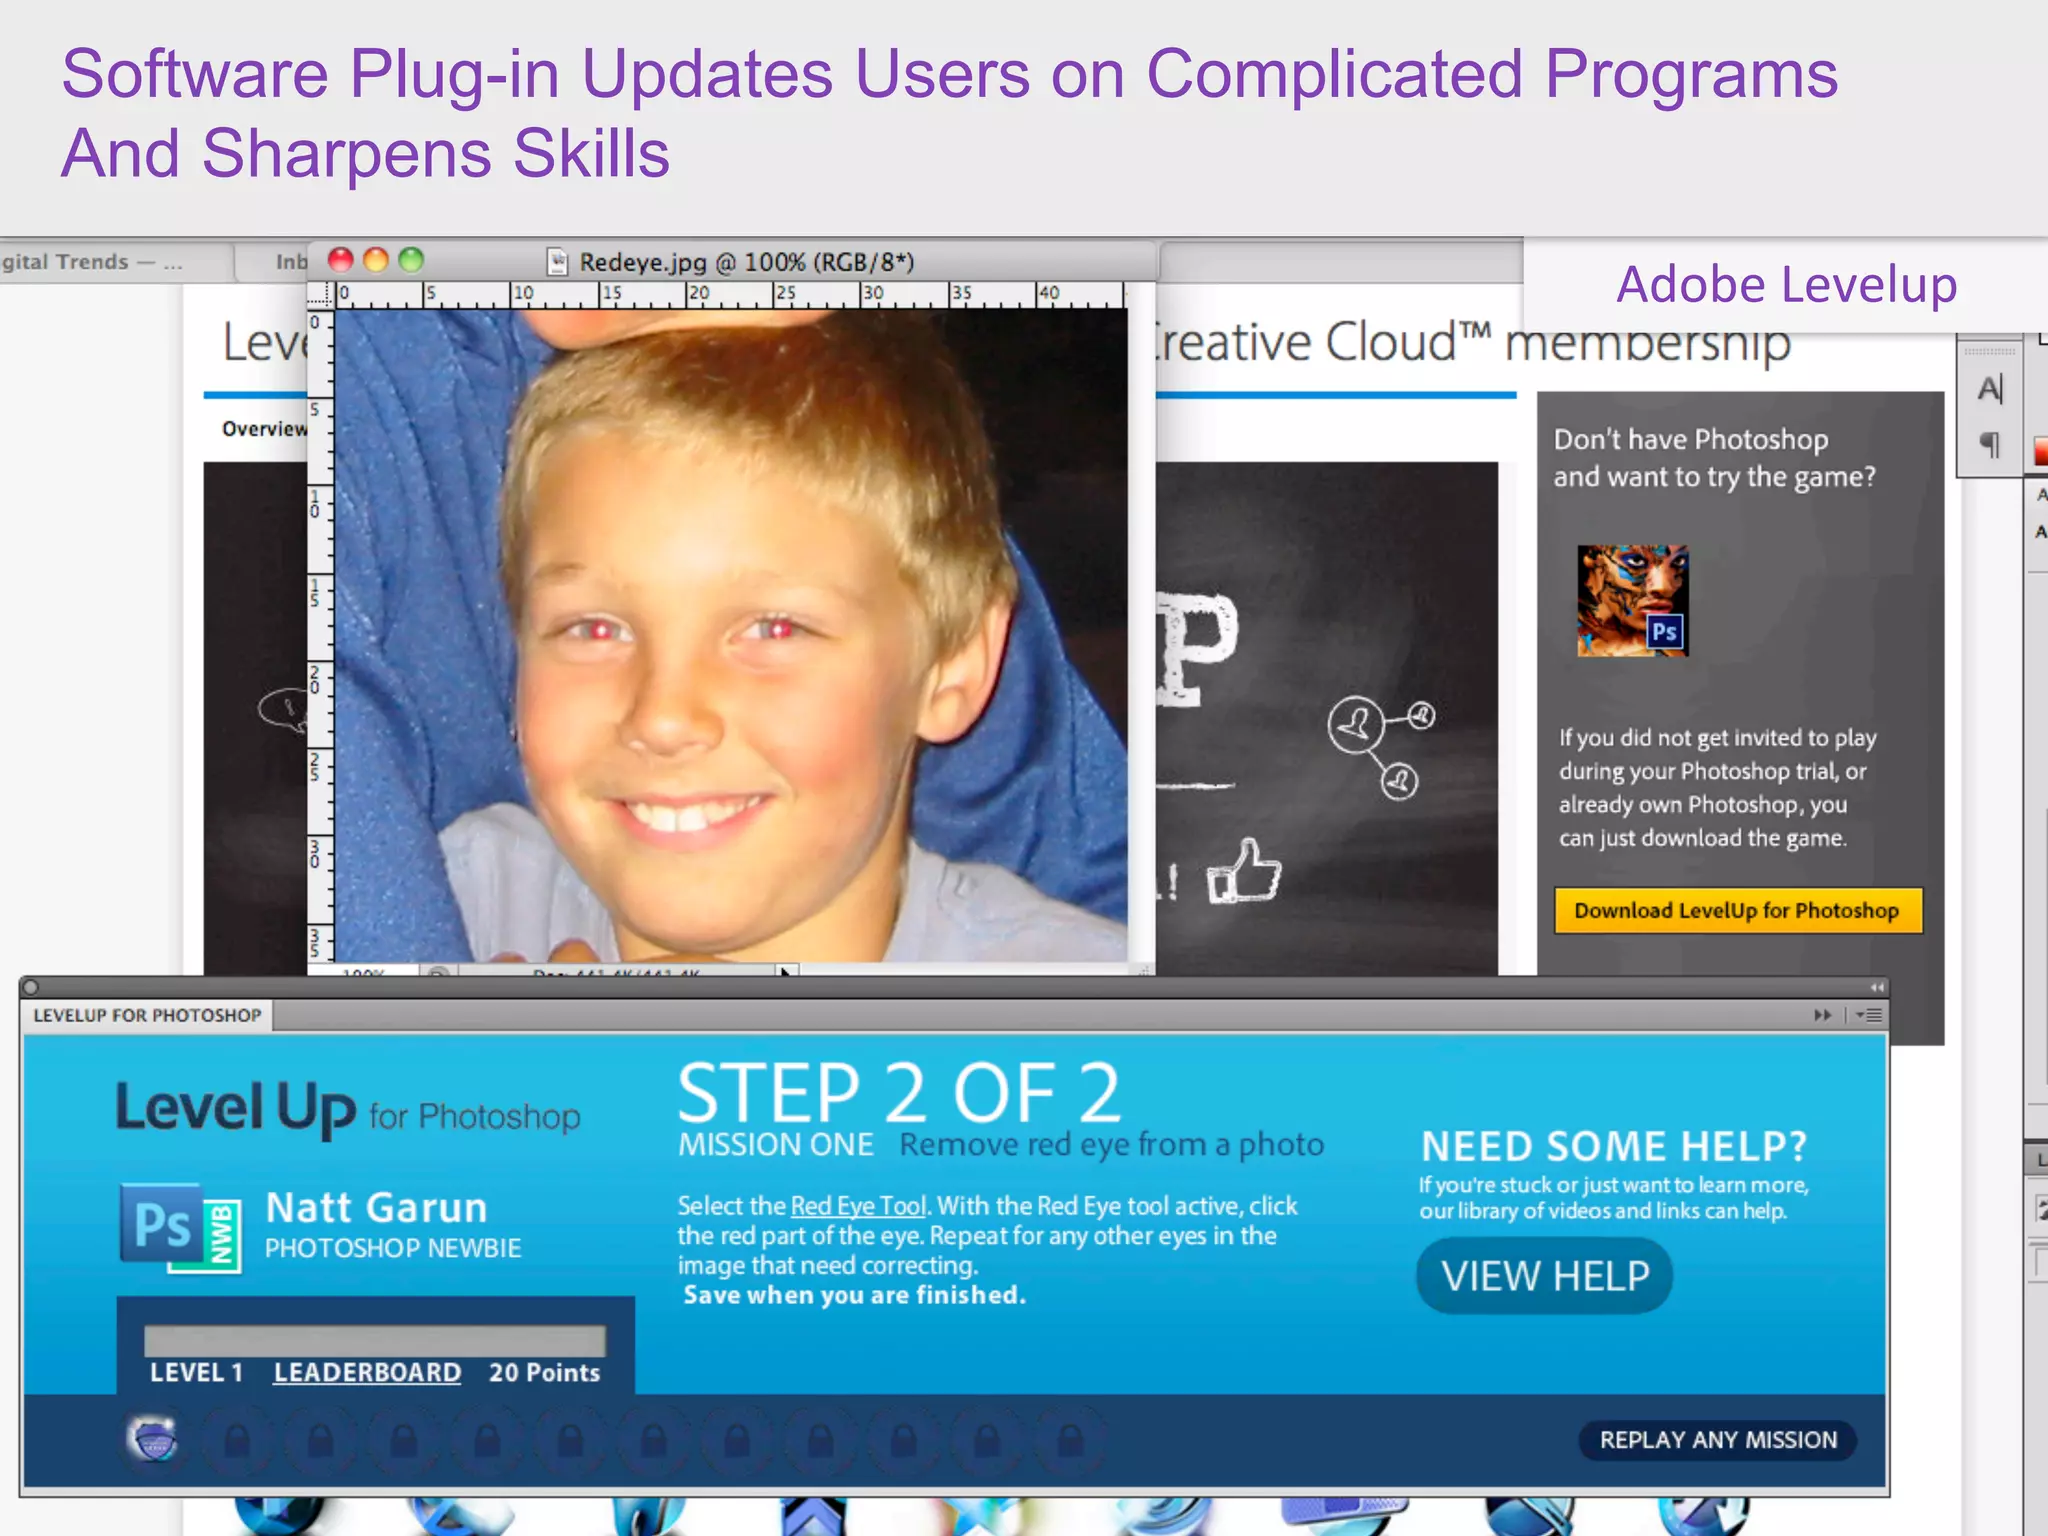Click the 'NEED SOME HELP?' heading
This screenshot has width=2048, height=1536.
pyautogui.click(x=1614, y=1146)
